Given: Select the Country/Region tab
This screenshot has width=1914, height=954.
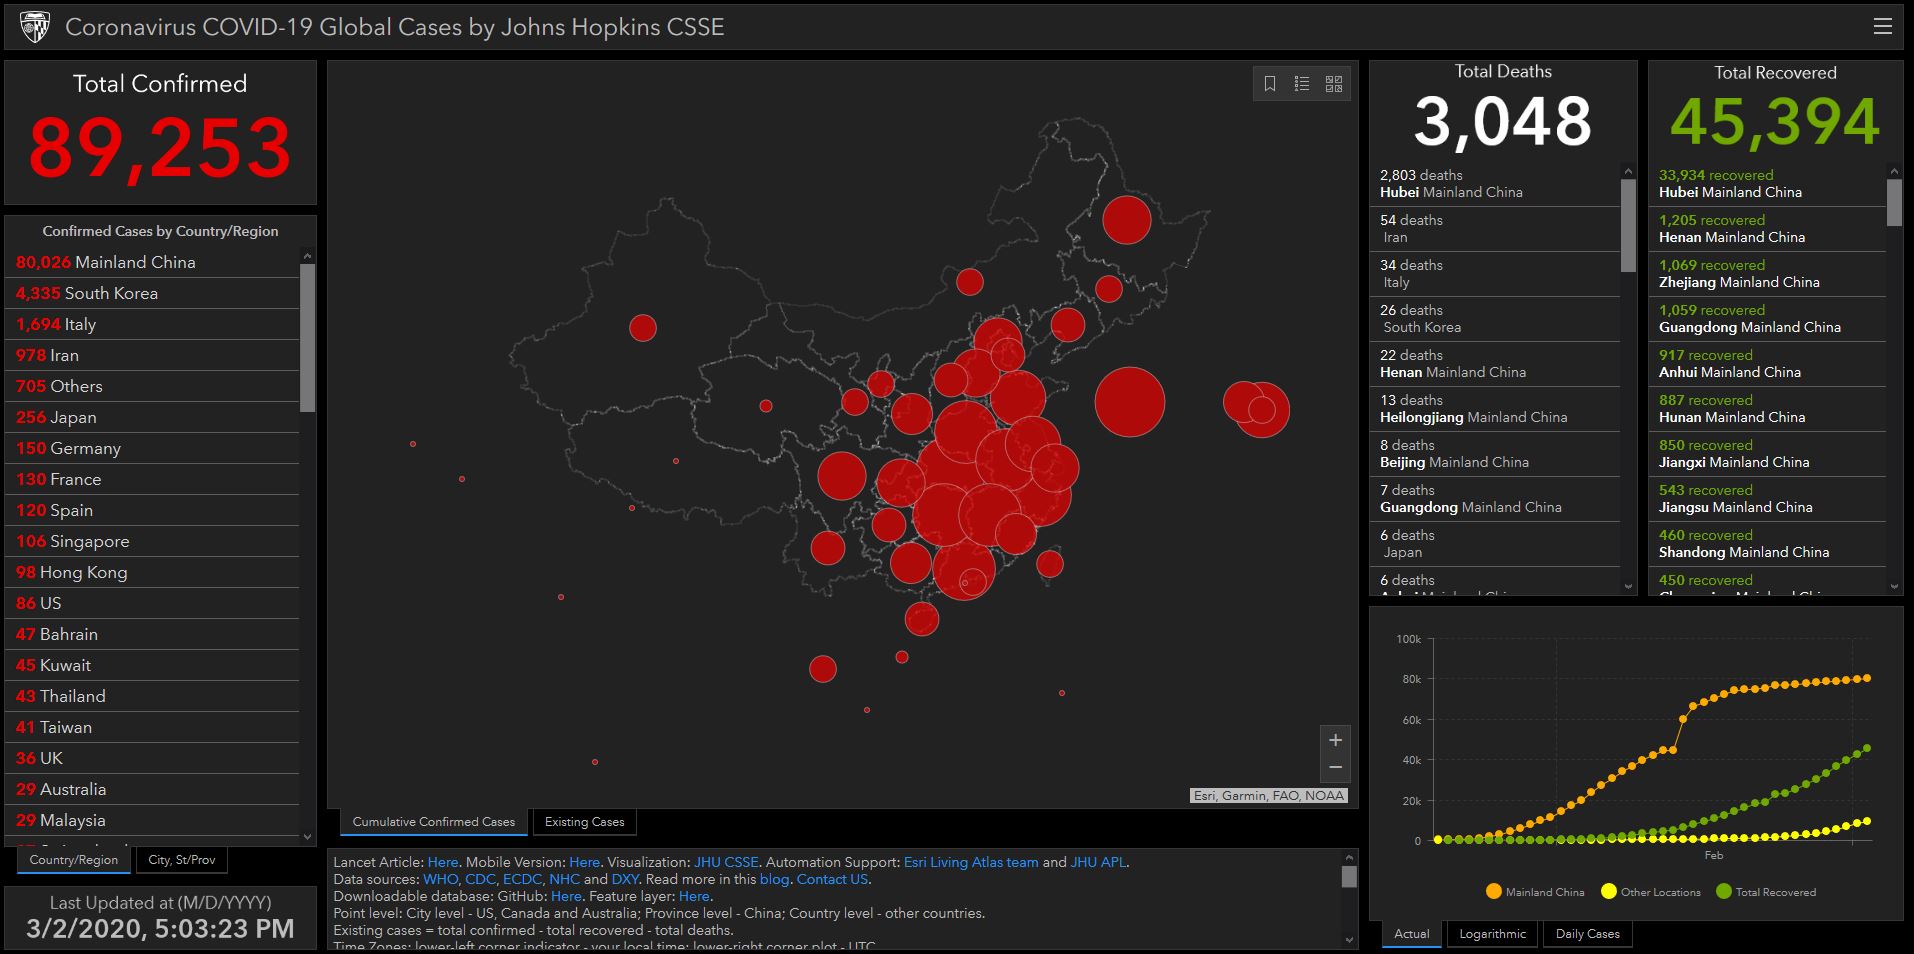Looking at the screenshot, I should point(74,860).
